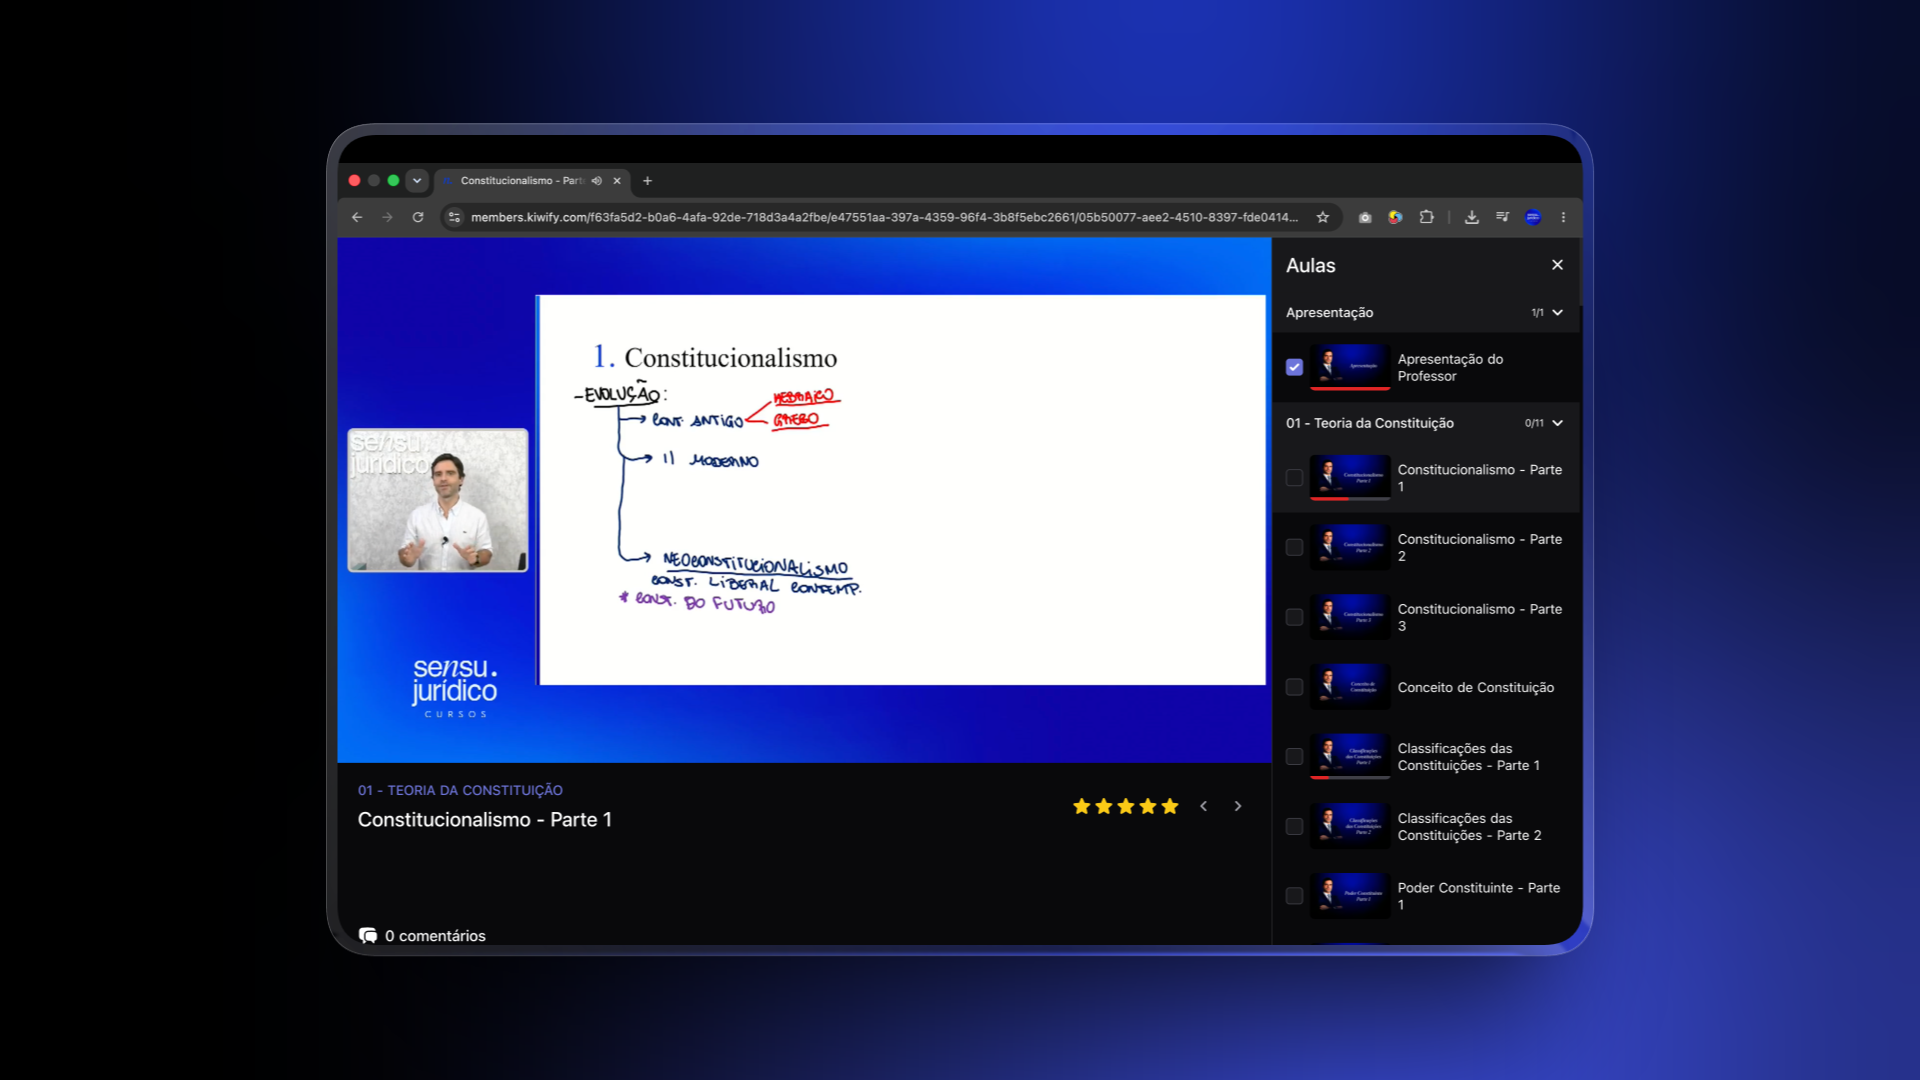
Task: Mark Constitucionalismo - Parte 2 as completed
Action: click(1294, 547)
